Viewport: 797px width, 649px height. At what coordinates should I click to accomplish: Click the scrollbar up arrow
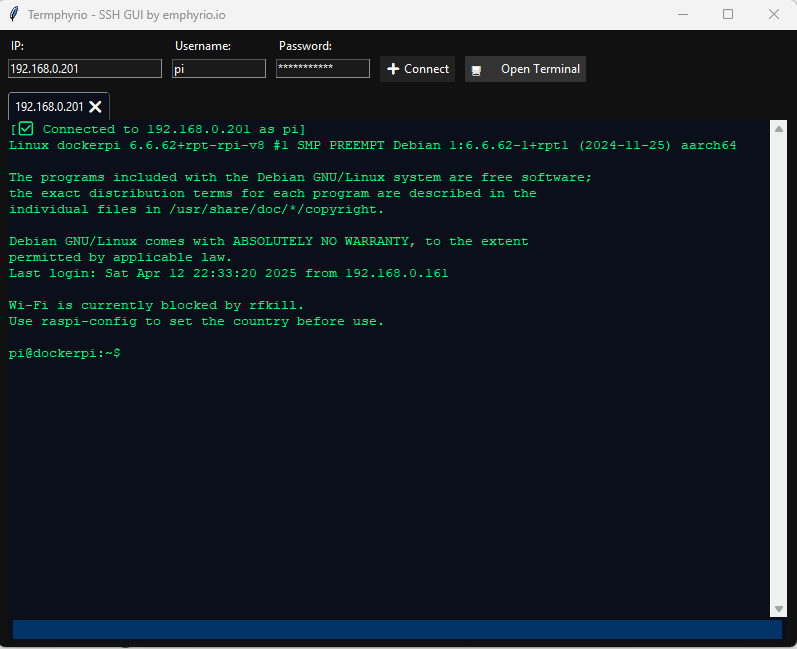click(x=779, y=129)
